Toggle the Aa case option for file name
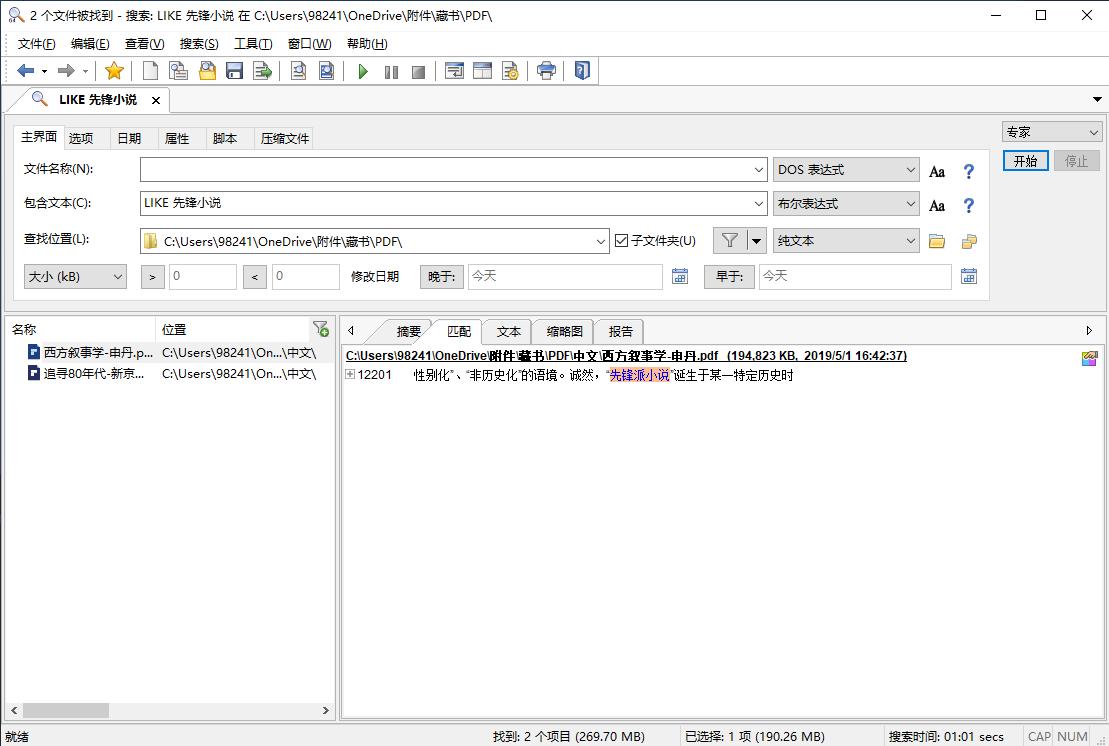The image size is (1109, 746). [x=937, y=172]
